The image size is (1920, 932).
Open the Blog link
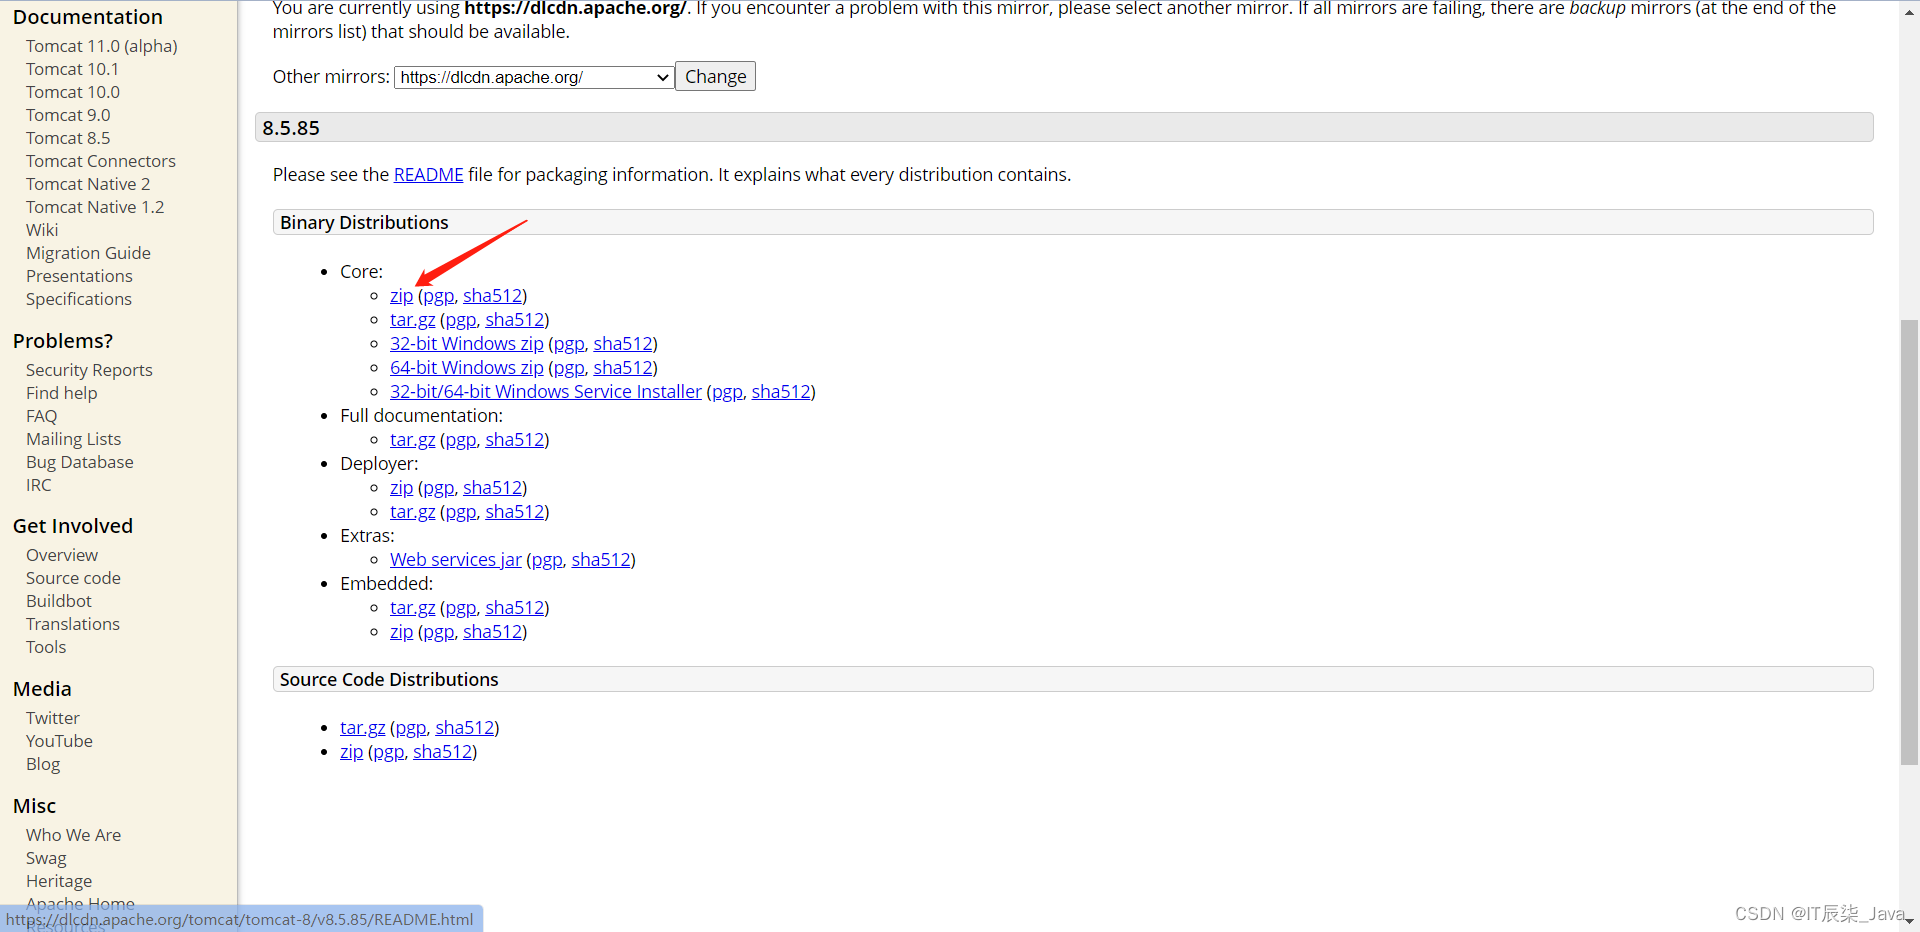43,764
